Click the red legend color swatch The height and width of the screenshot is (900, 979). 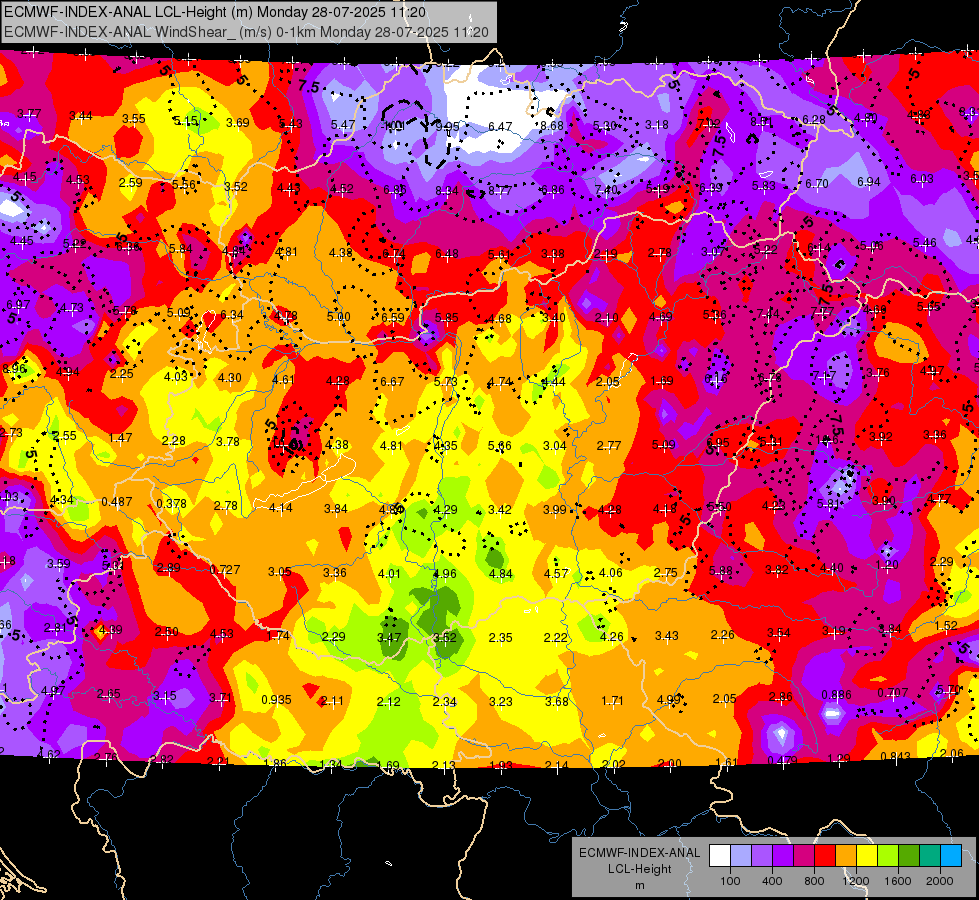click(825, 855)
